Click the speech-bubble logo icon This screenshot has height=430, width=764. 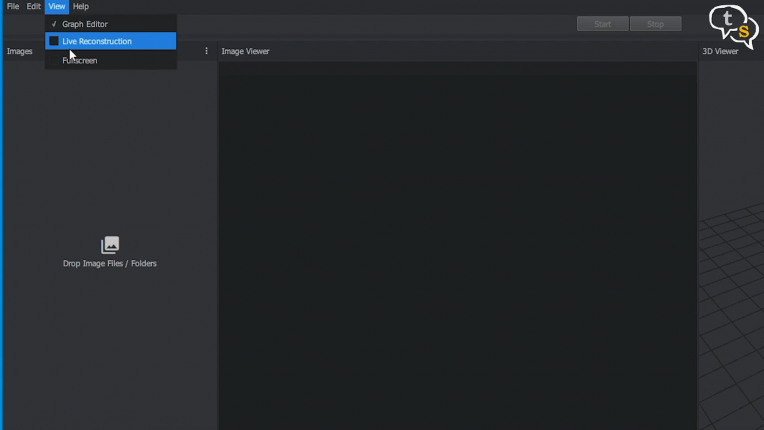[x=733, y=24]
